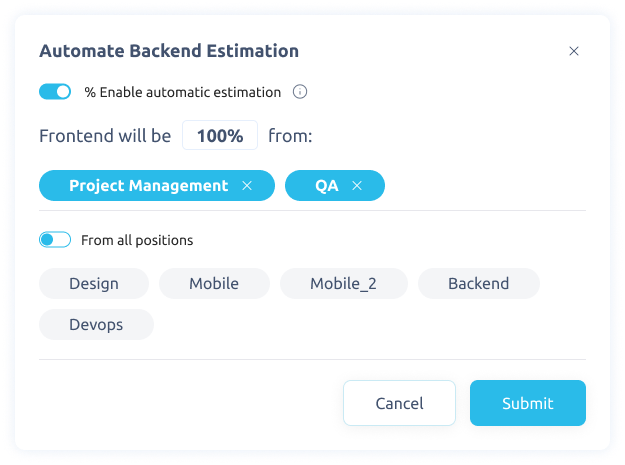
Task: Remove the Project Management tag with its X
Action: coord(247,186)
